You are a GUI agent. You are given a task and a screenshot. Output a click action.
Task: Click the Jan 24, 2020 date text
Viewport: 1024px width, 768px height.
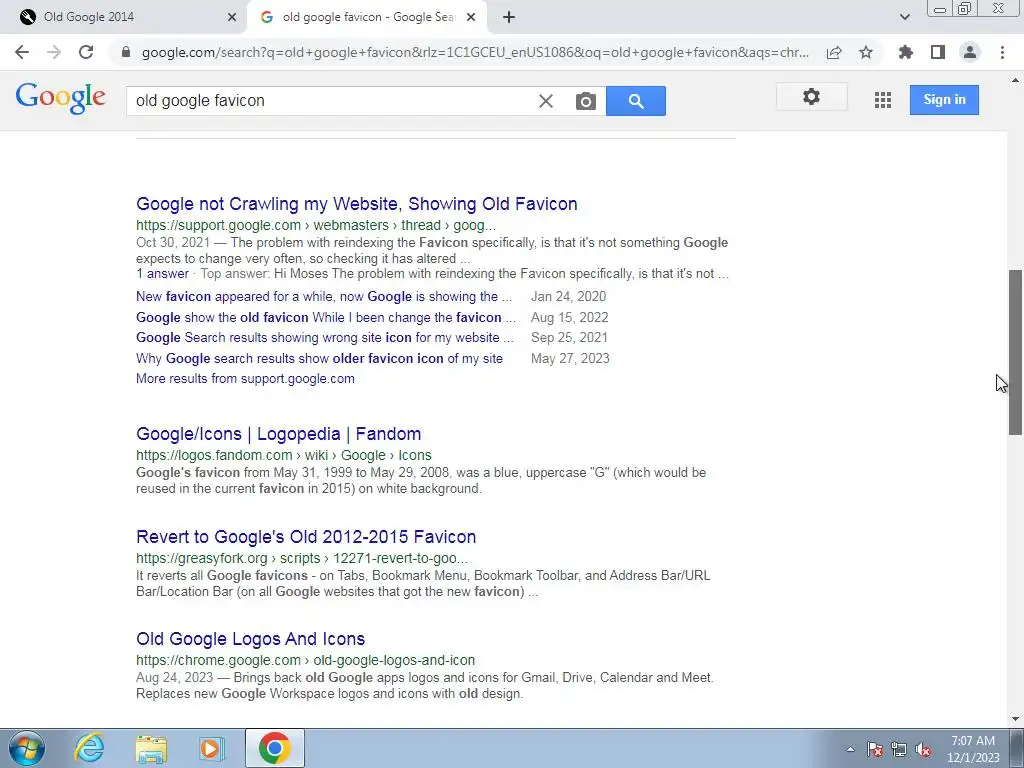568,296
